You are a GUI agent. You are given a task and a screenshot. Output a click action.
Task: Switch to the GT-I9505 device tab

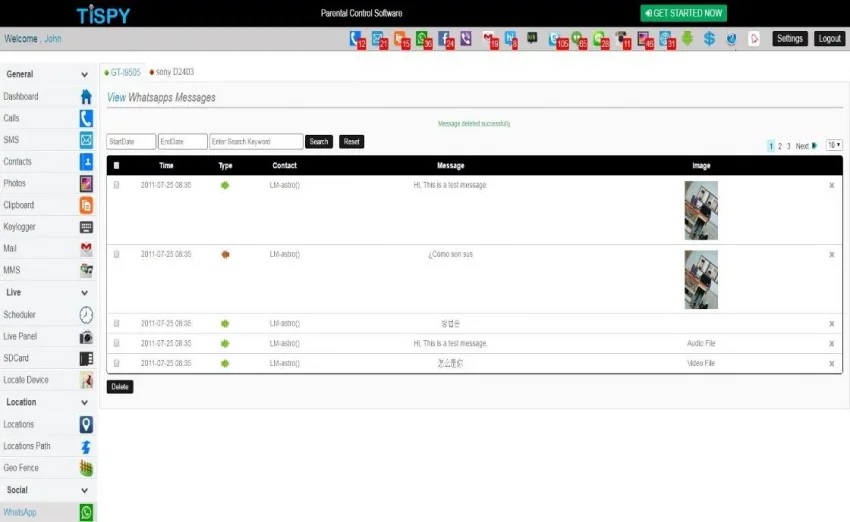point(123,72)
